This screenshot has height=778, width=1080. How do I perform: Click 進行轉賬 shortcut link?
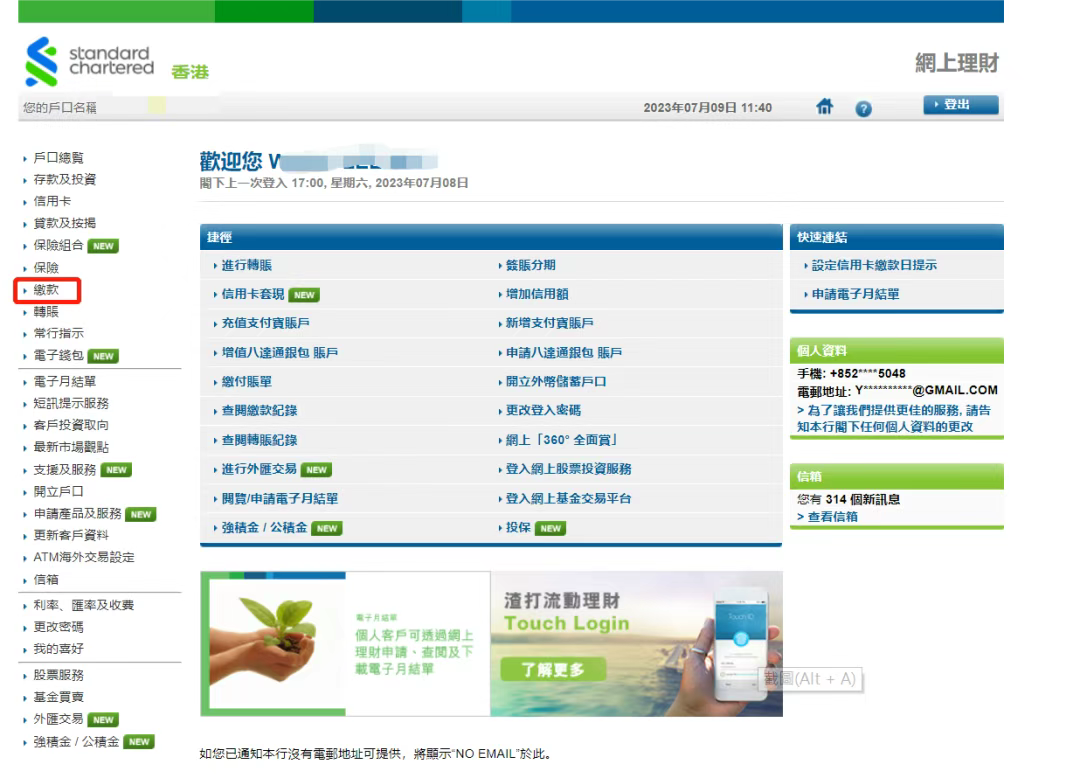[246, 265]
